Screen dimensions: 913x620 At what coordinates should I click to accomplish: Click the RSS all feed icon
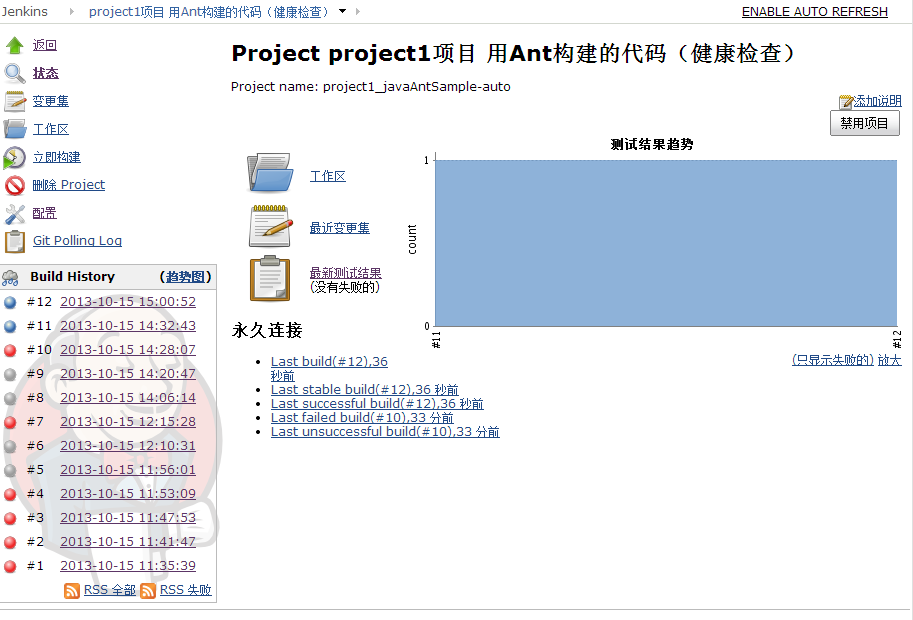click(x=72, y=591)
